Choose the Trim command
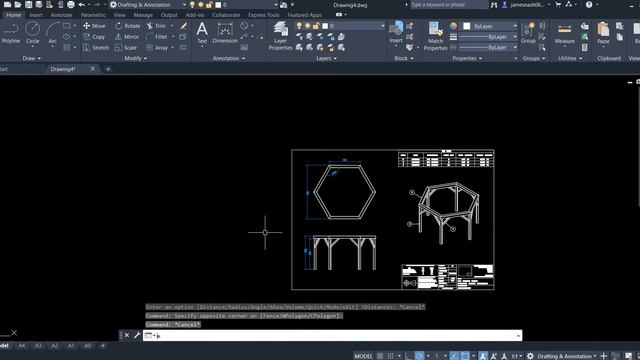Image resolution: width=640 pixels, height=360 pixels. point(156,26)
